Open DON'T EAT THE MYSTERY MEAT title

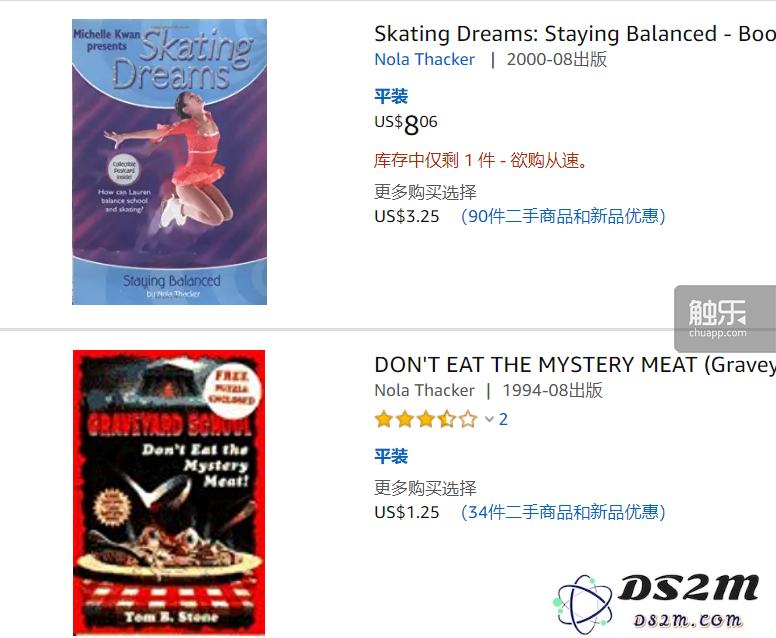[x=575, y=365]
